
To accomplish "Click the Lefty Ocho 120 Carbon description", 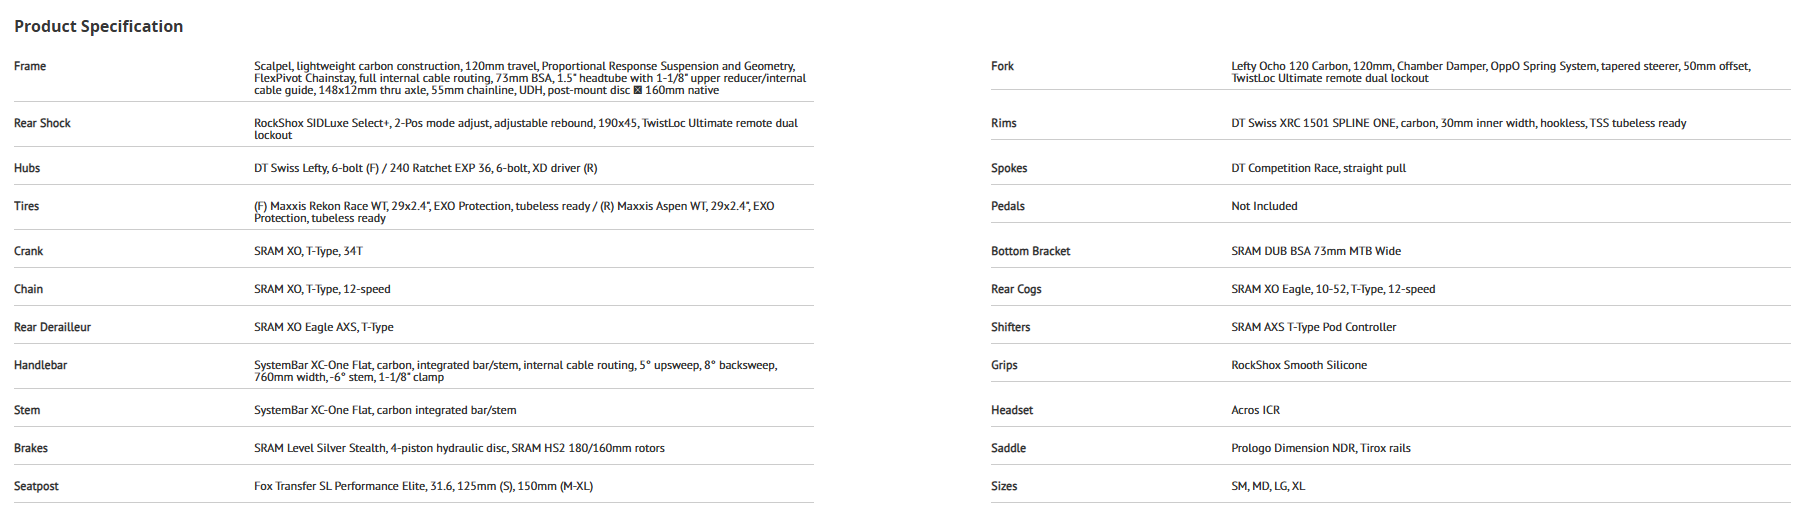I will [x=1490, y=72].
